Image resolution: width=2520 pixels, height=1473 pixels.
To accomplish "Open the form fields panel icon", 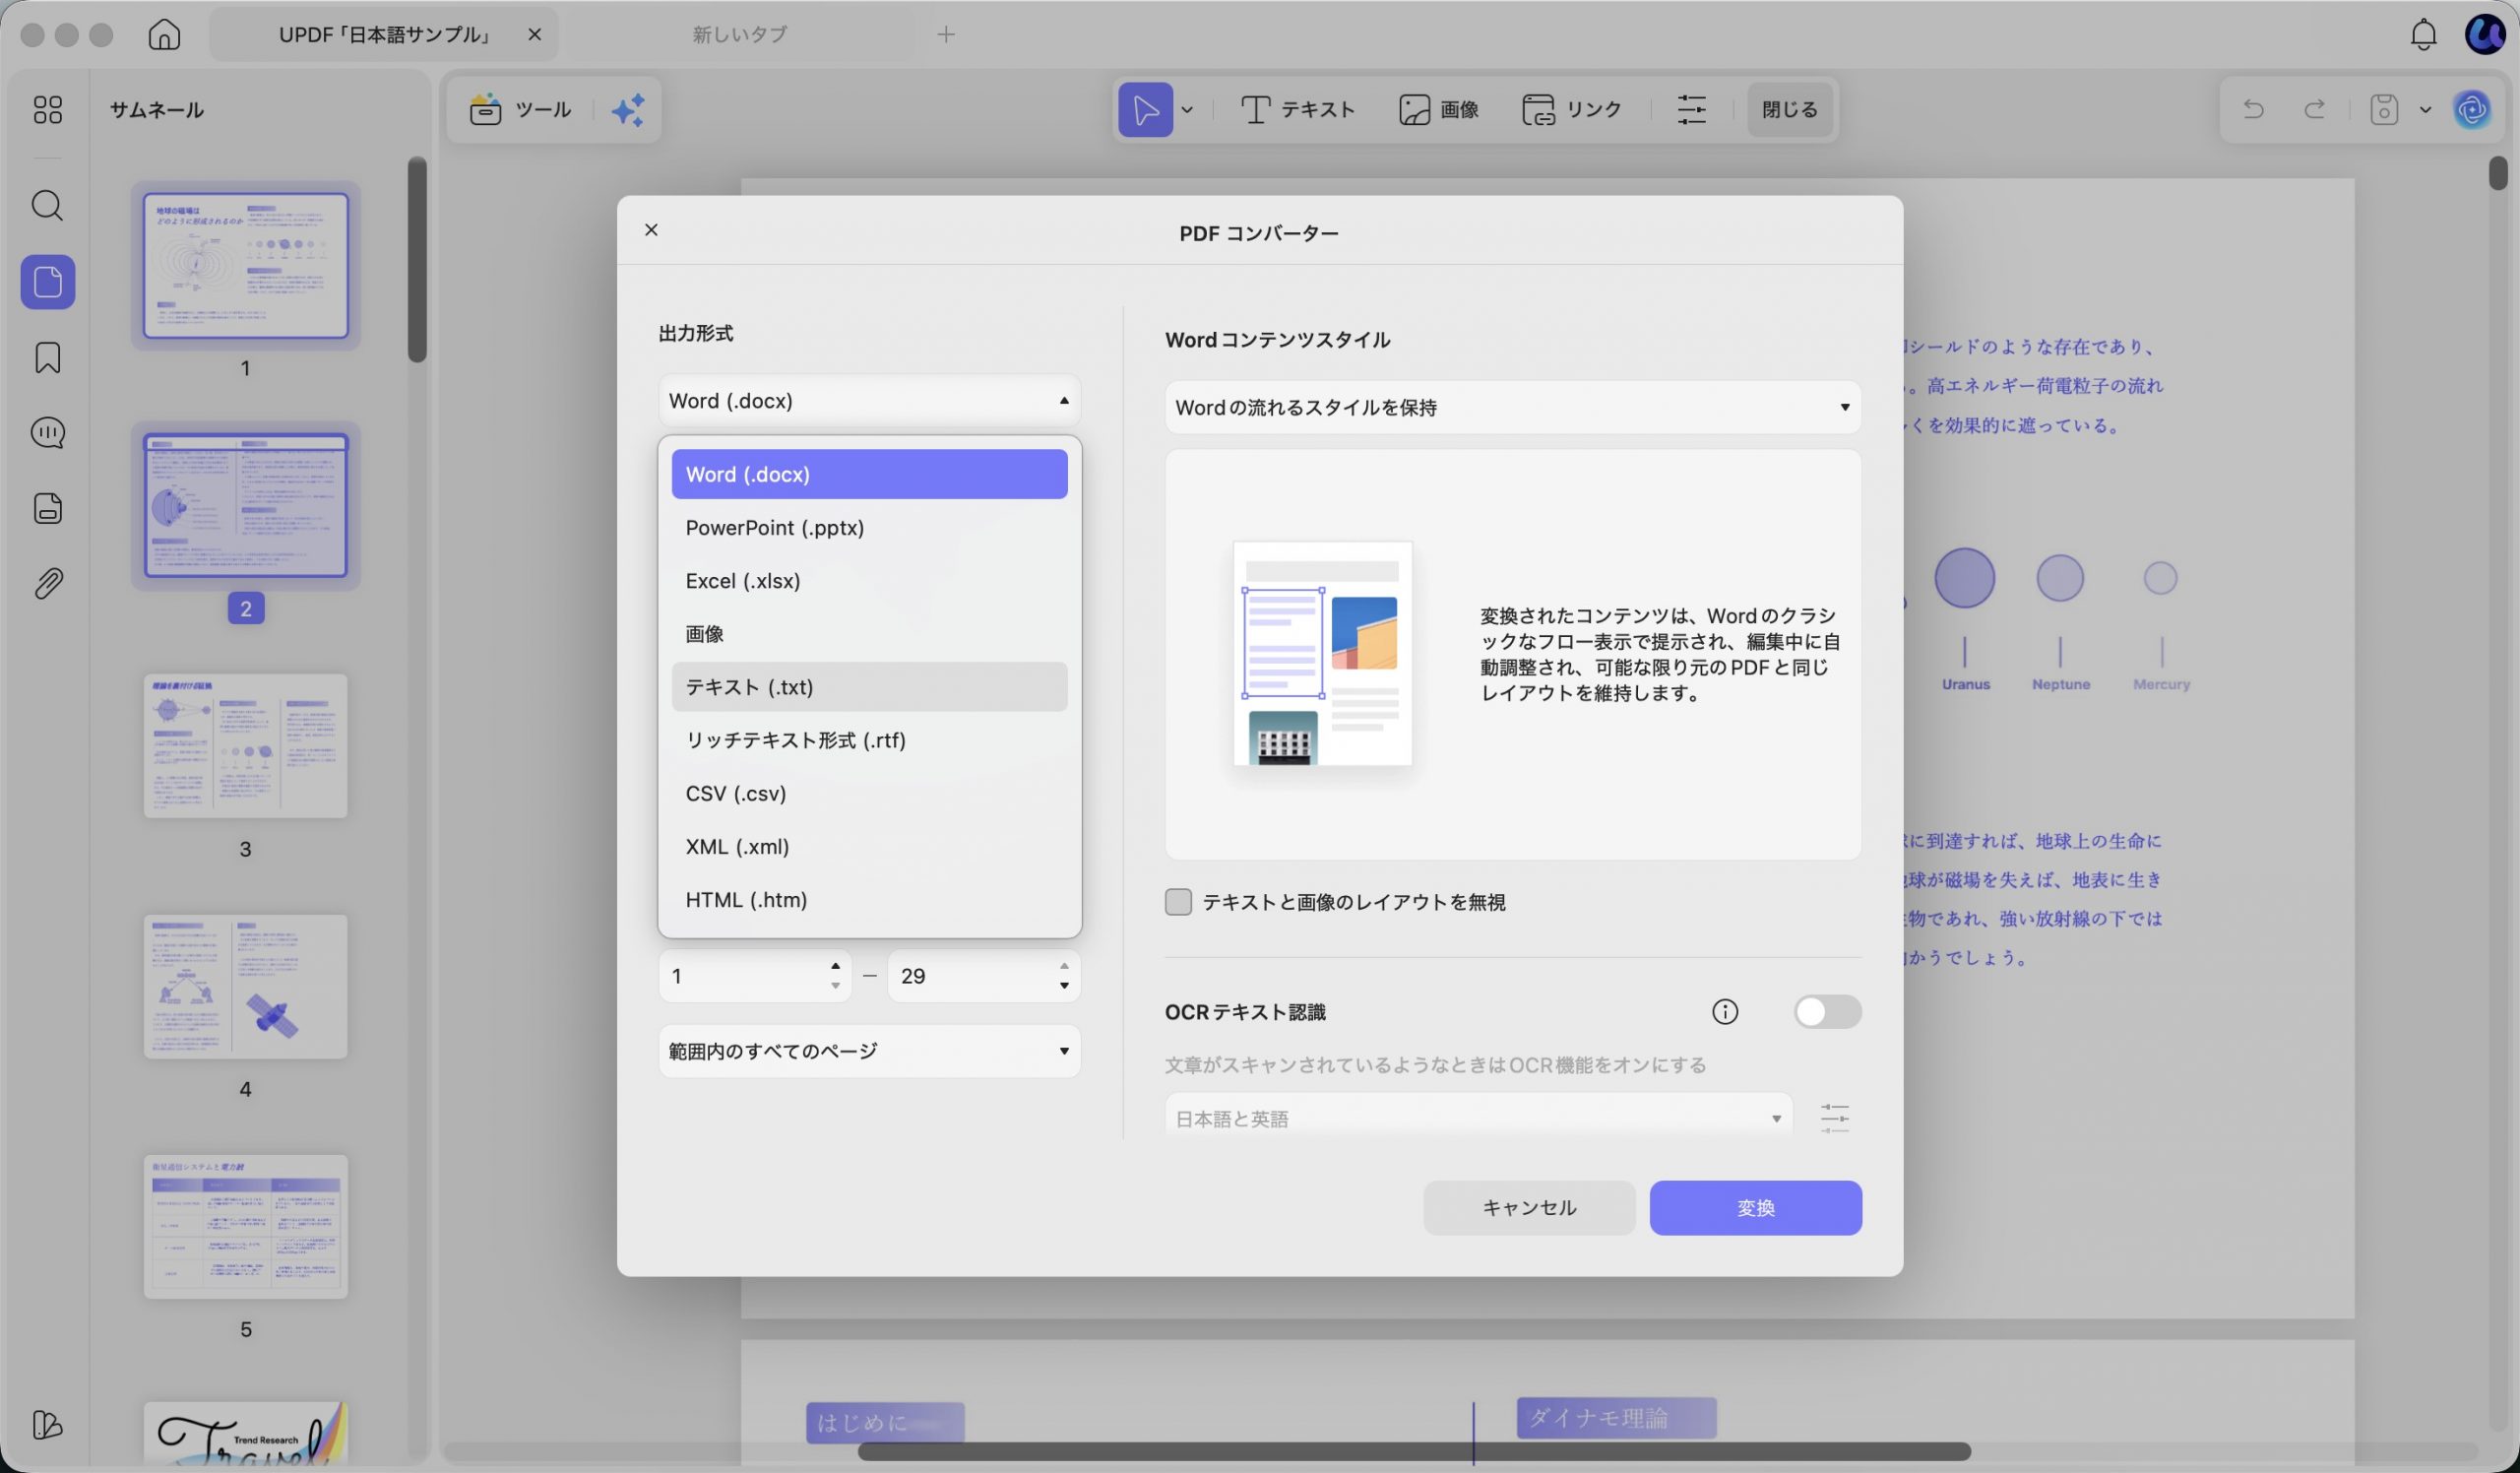I will 48,508.
